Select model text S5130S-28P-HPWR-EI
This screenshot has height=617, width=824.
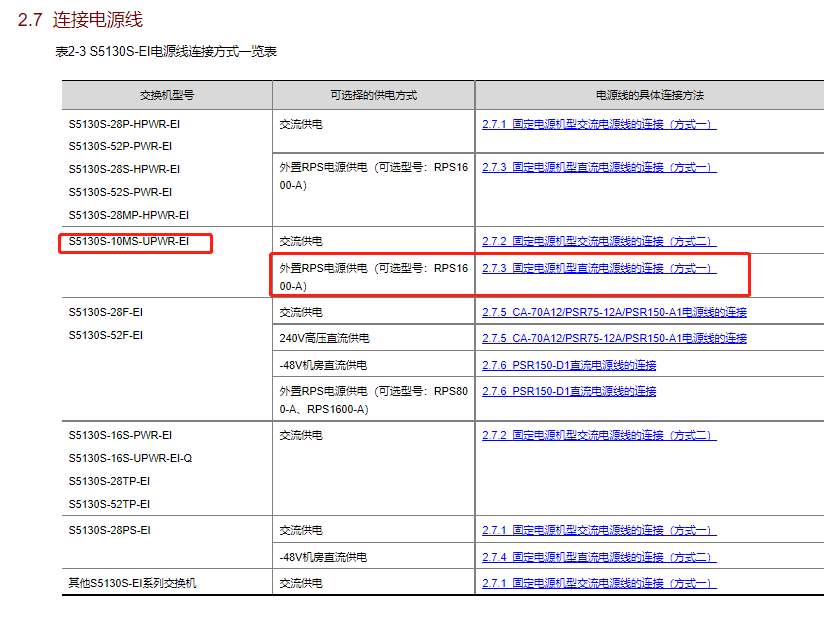[124, 125]
